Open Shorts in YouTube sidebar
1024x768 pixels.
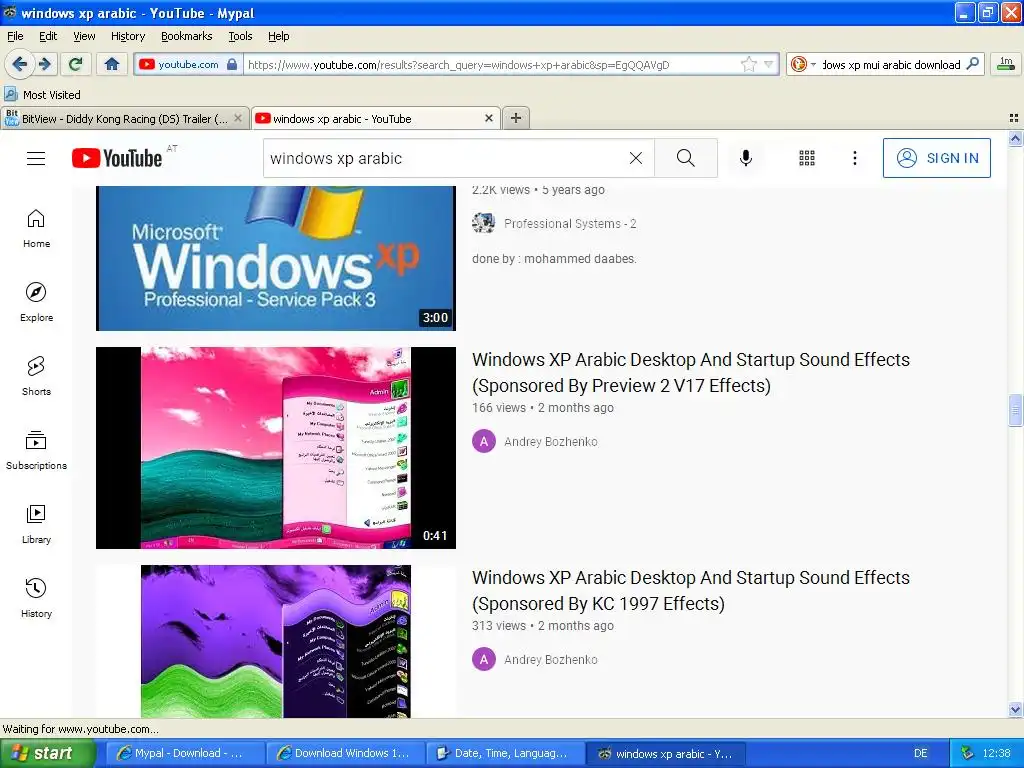click(x=37, y=376)
